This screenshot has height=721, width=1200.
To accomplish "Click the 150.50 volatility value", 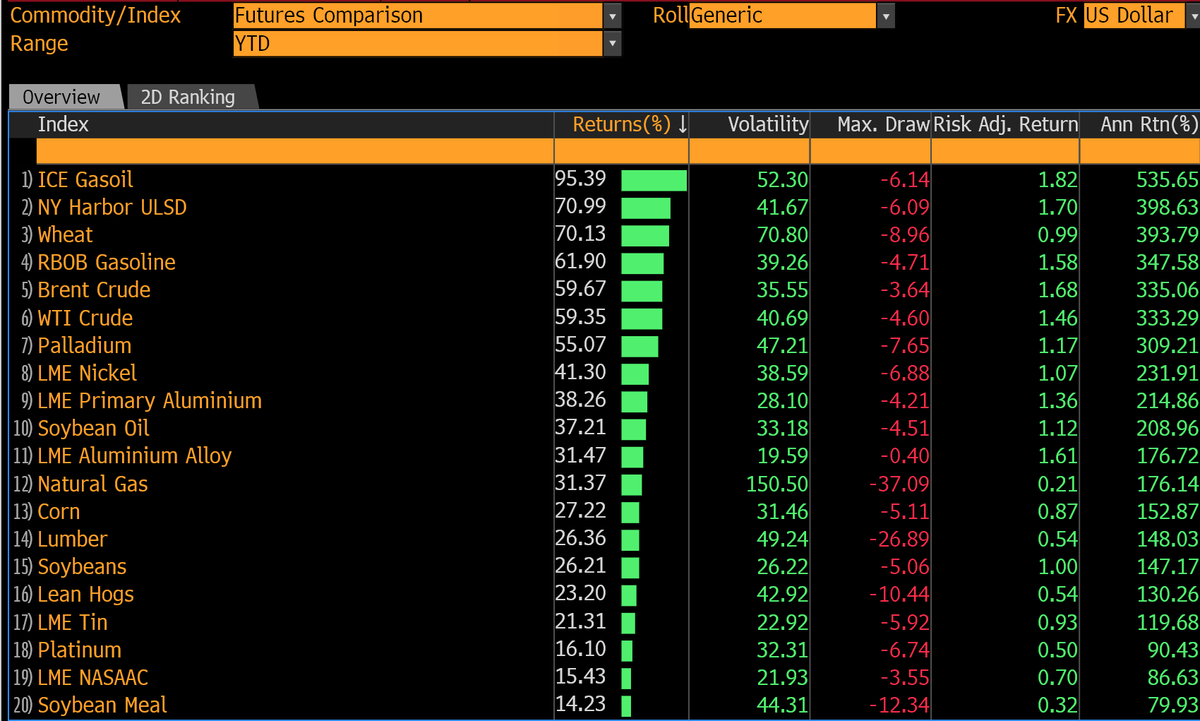I will point(777,484).
